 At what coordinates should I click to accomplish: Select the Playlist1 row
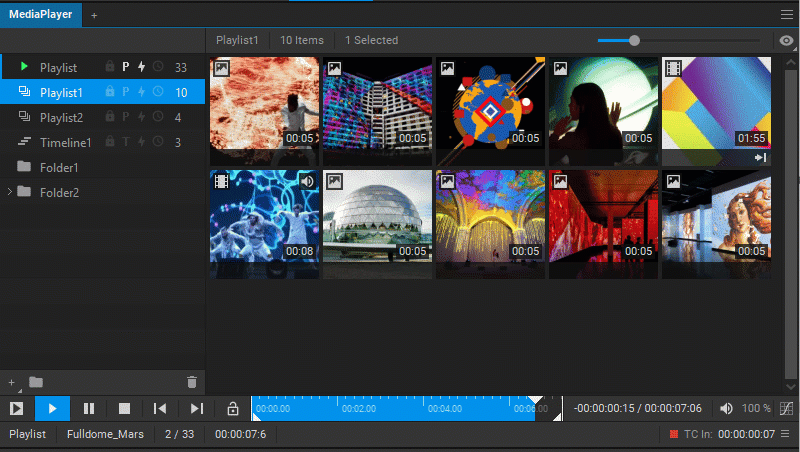click(103, 92)
